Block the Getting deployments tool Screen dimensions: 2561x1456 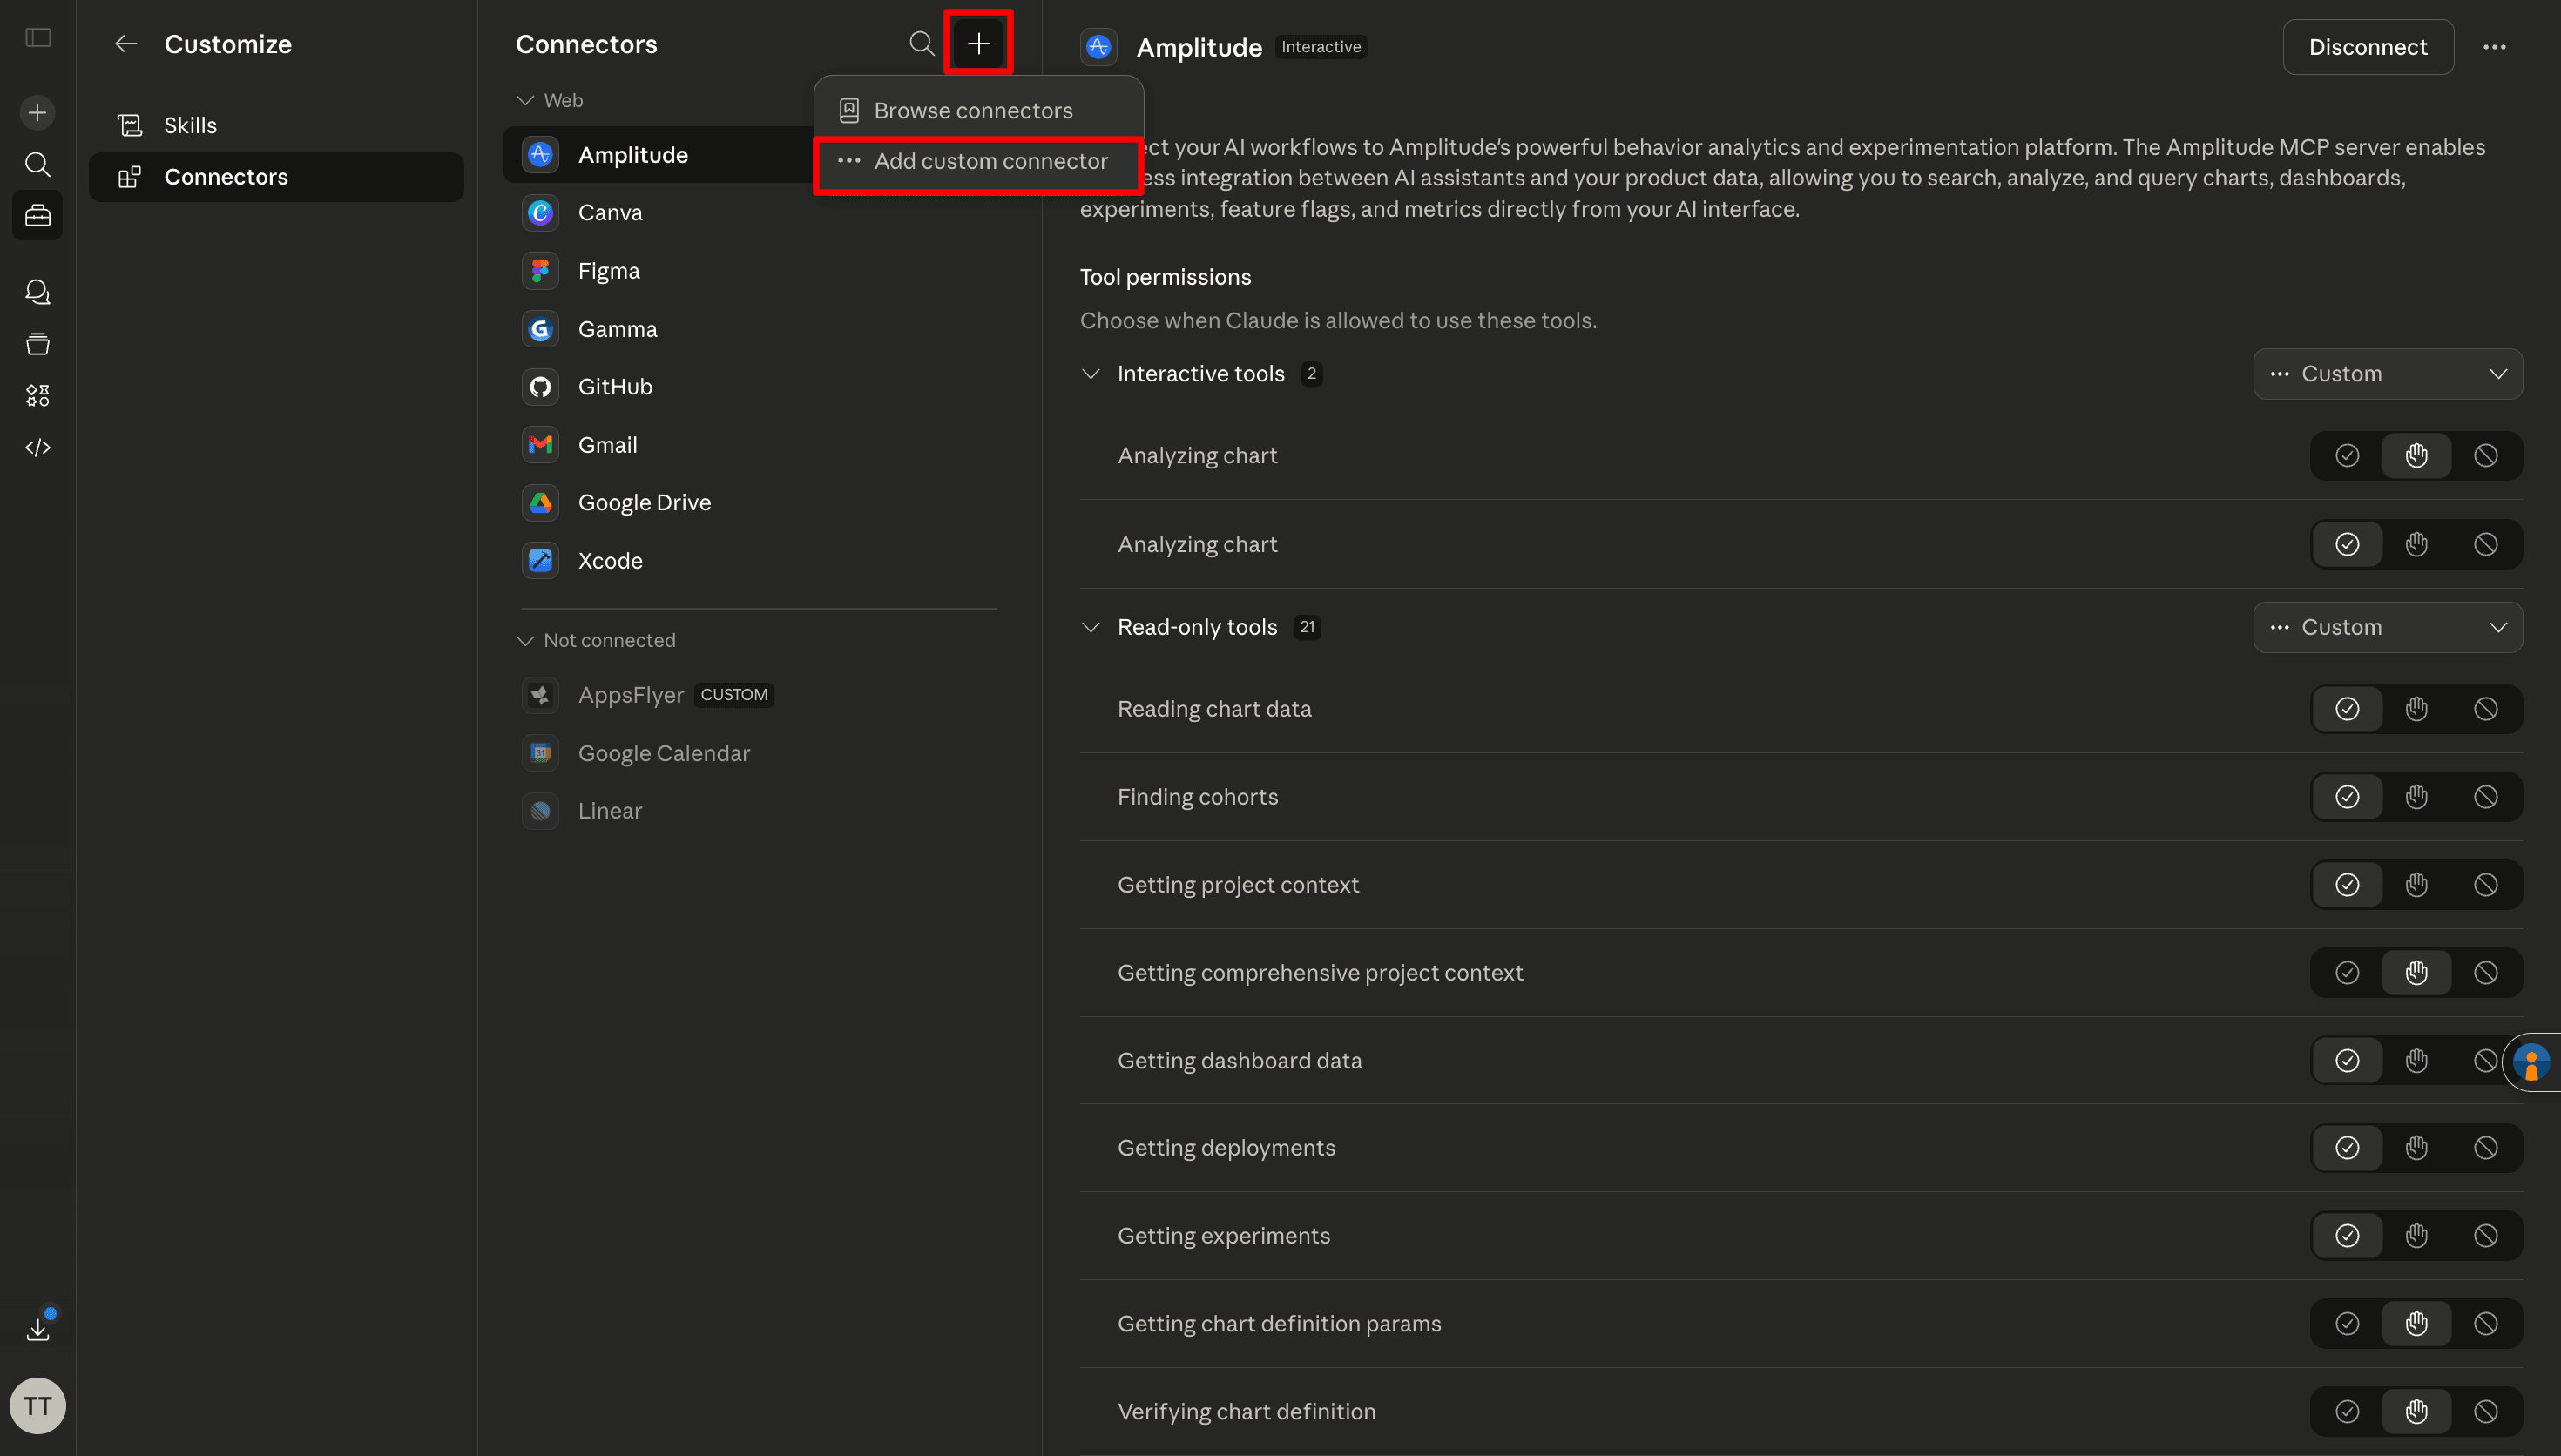(x=2485, y=1148)
